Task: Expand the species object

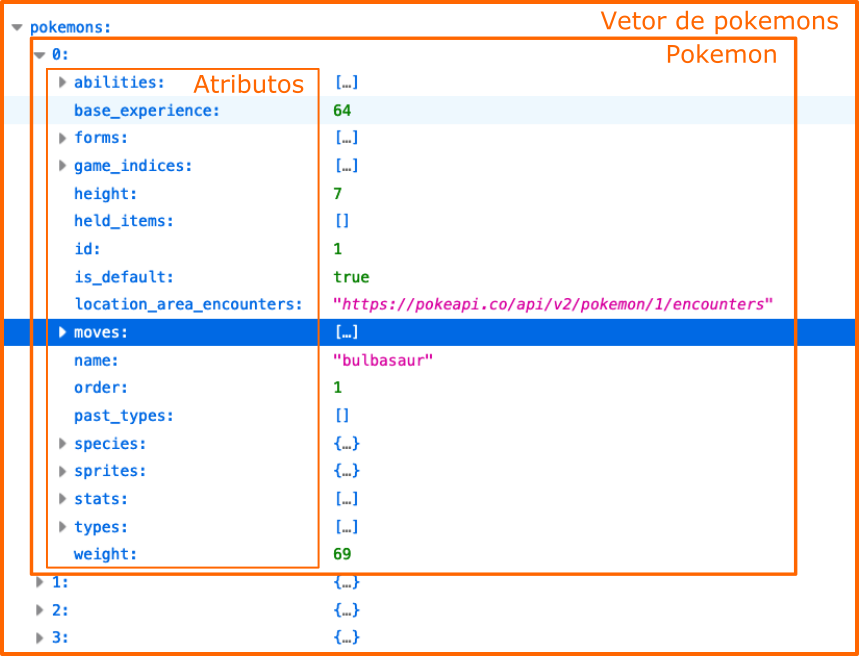Action: pyautogui.click(x=62, y=443)
